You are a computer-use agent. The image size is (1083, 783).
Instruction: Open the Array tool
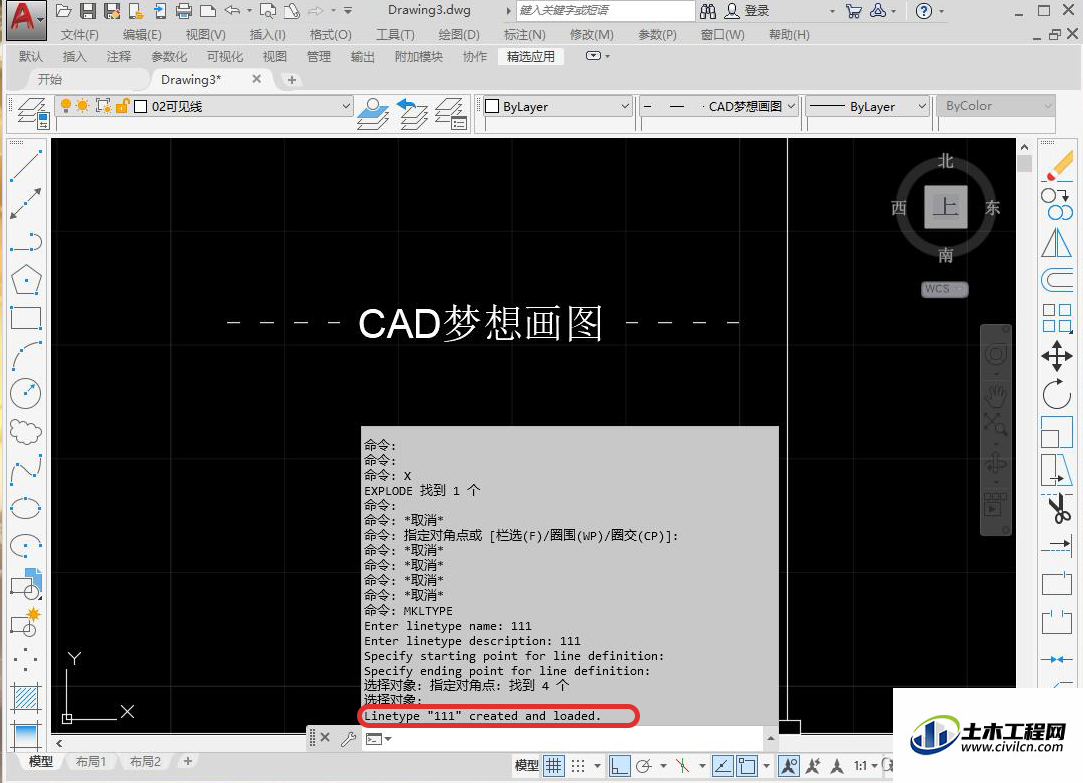pyautogui.click(x=1057, y=318)
